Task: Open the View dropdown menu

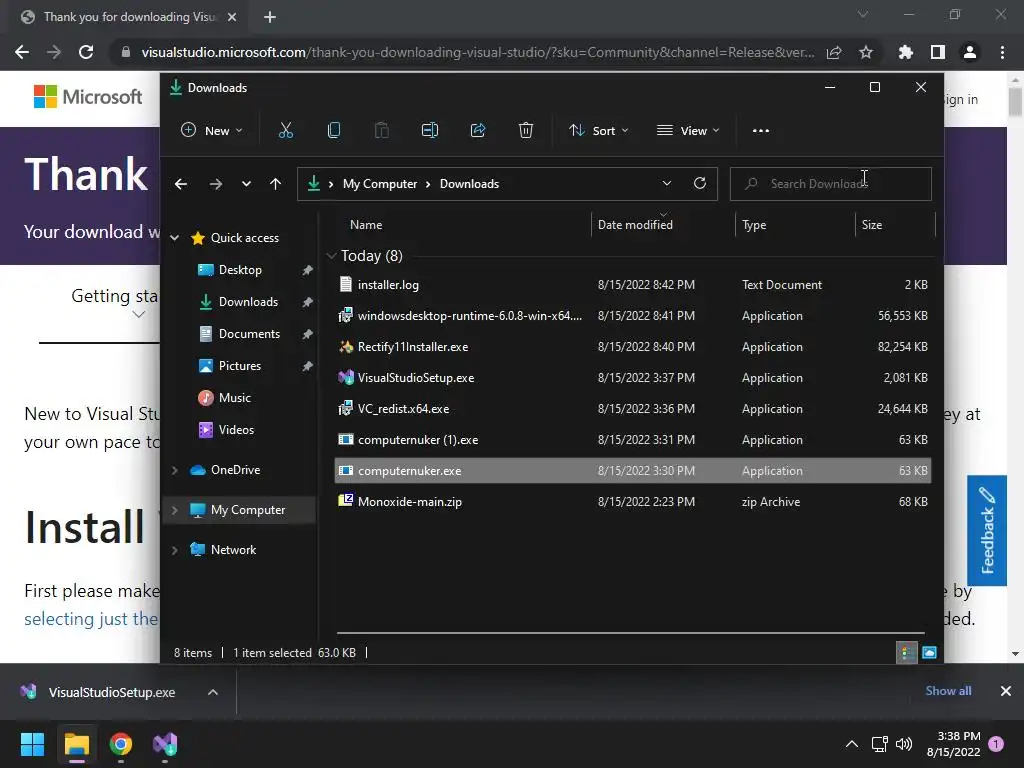Action: (688, 131)
